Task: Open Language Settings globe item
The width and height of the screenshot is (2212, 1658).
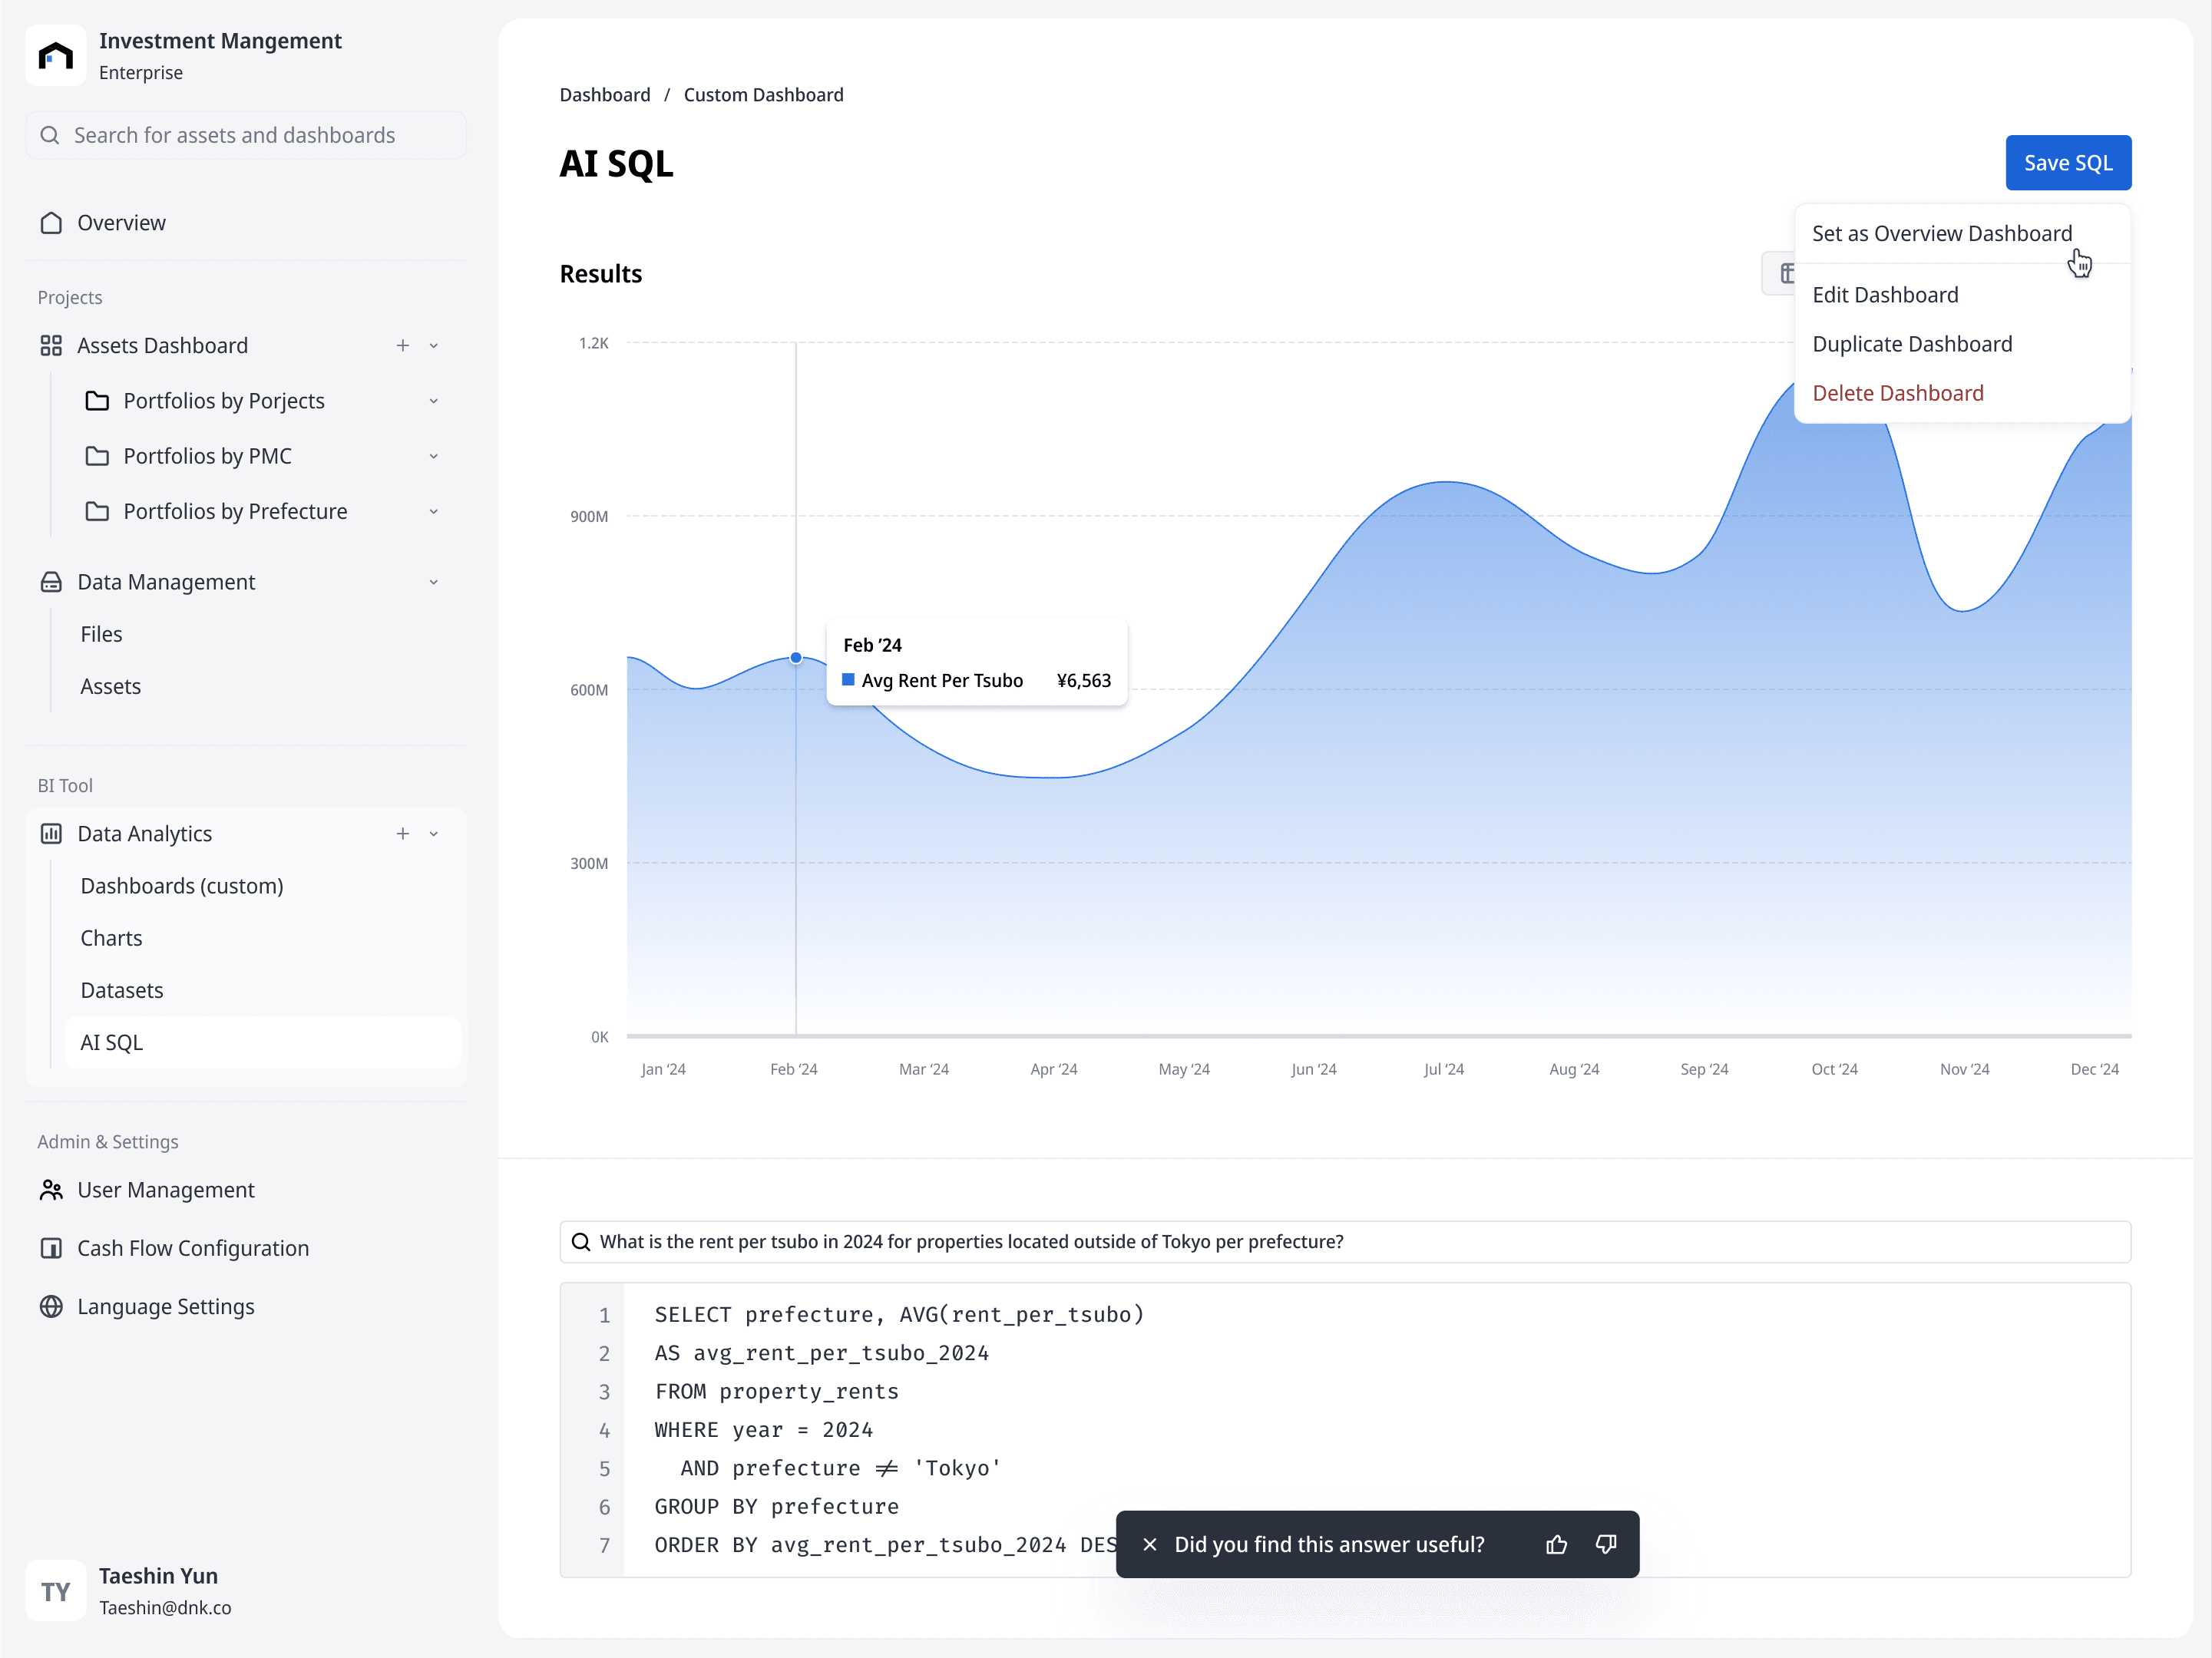Action: pyautogui.click(x=166, y=1306)
